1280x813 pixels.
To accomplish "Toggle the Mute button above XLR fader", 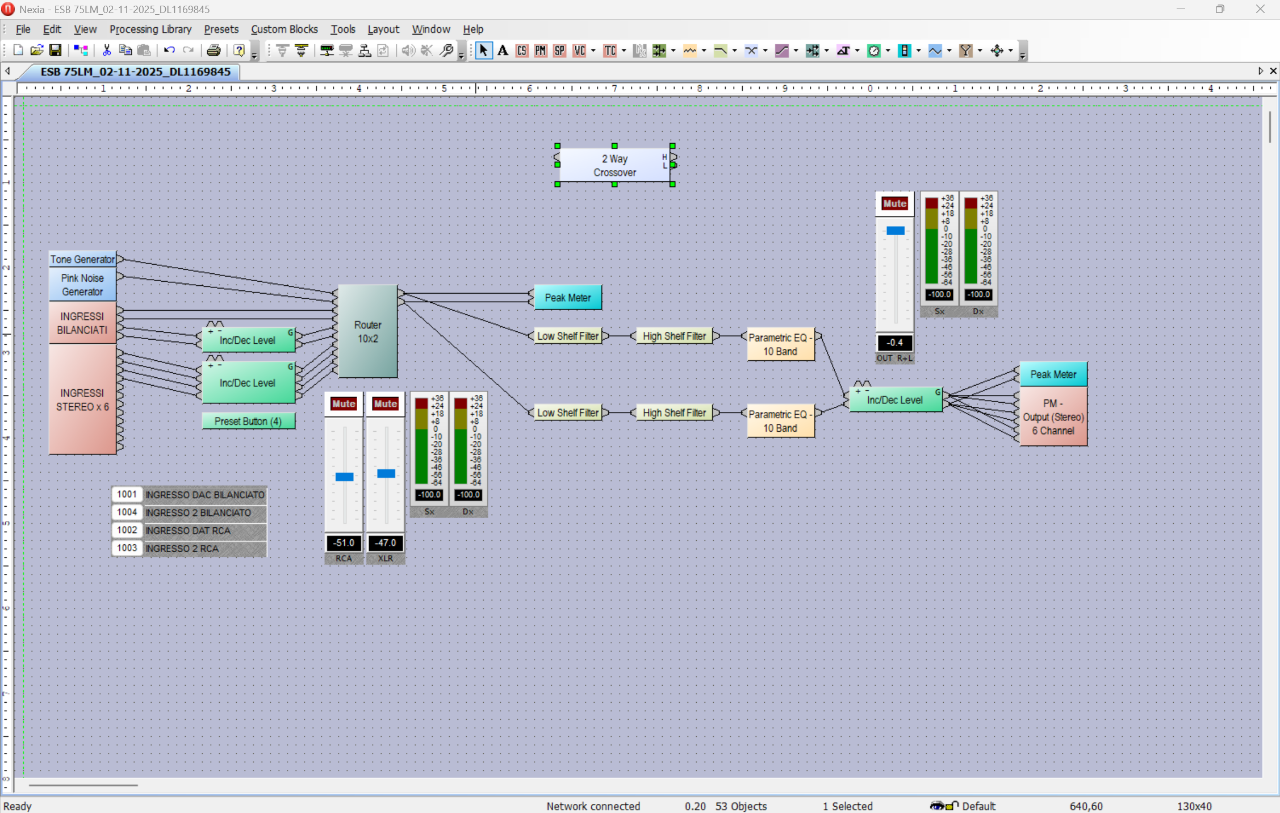I will pyautogui.click(x=385, y=404).
